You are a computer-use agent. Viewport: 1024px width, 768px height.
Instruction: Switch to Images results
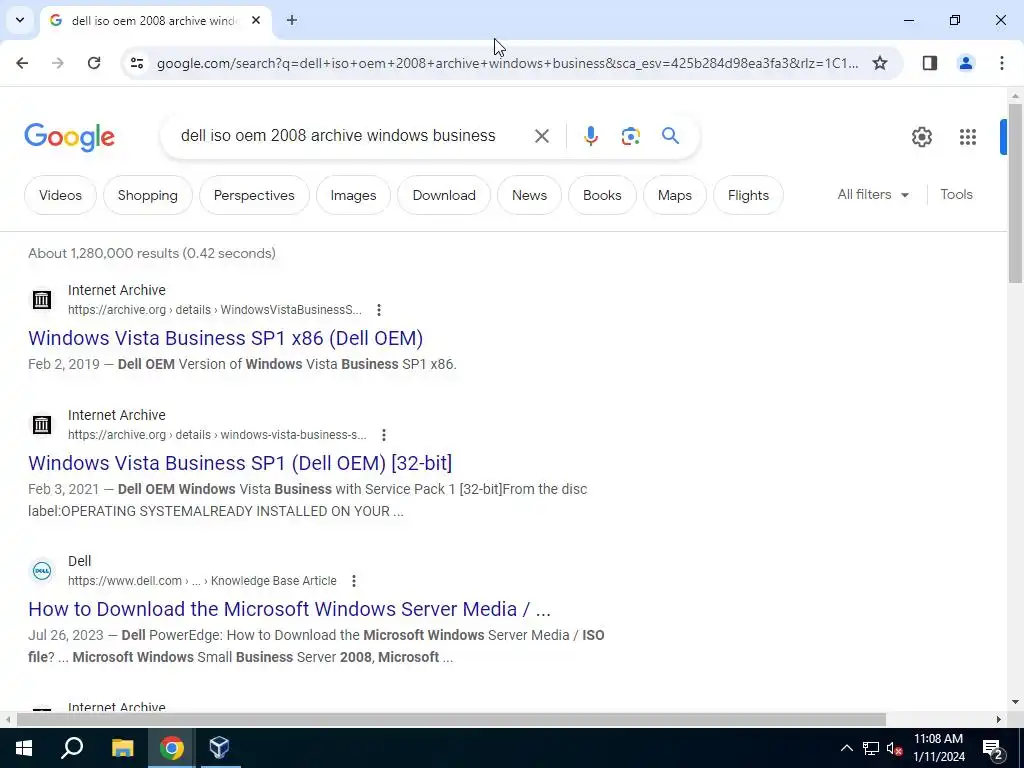[x=353, y=195]
